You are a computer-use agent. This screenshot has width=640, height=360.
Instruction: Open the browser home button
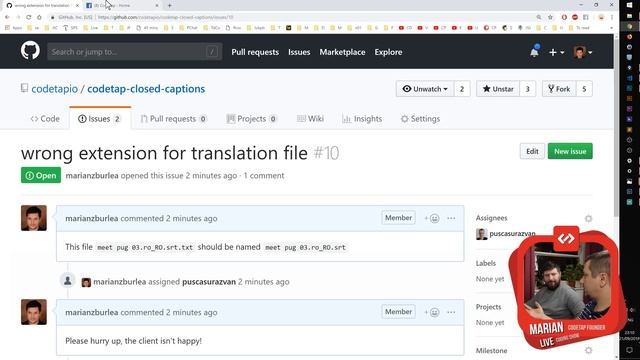39,17
